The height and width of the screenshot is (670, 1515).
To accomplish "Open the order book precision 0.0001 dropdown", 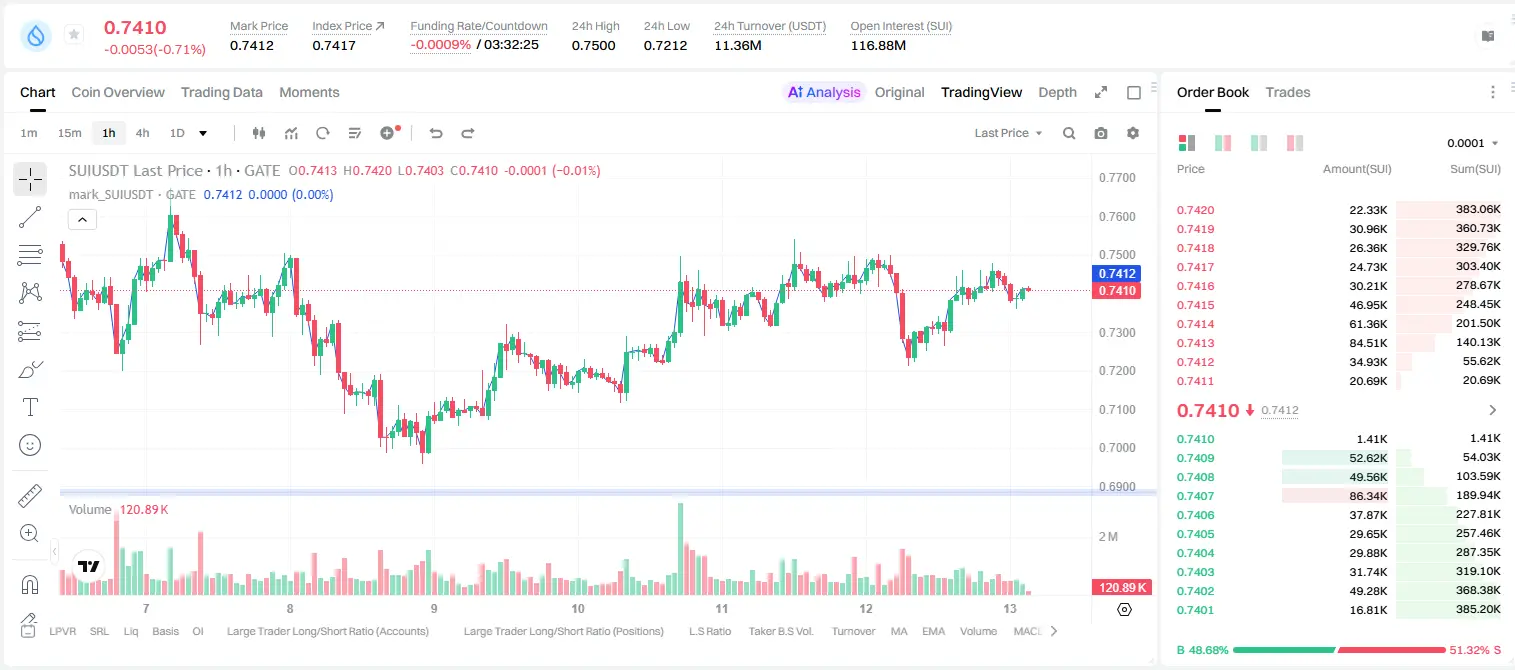I will point(1472,143).
